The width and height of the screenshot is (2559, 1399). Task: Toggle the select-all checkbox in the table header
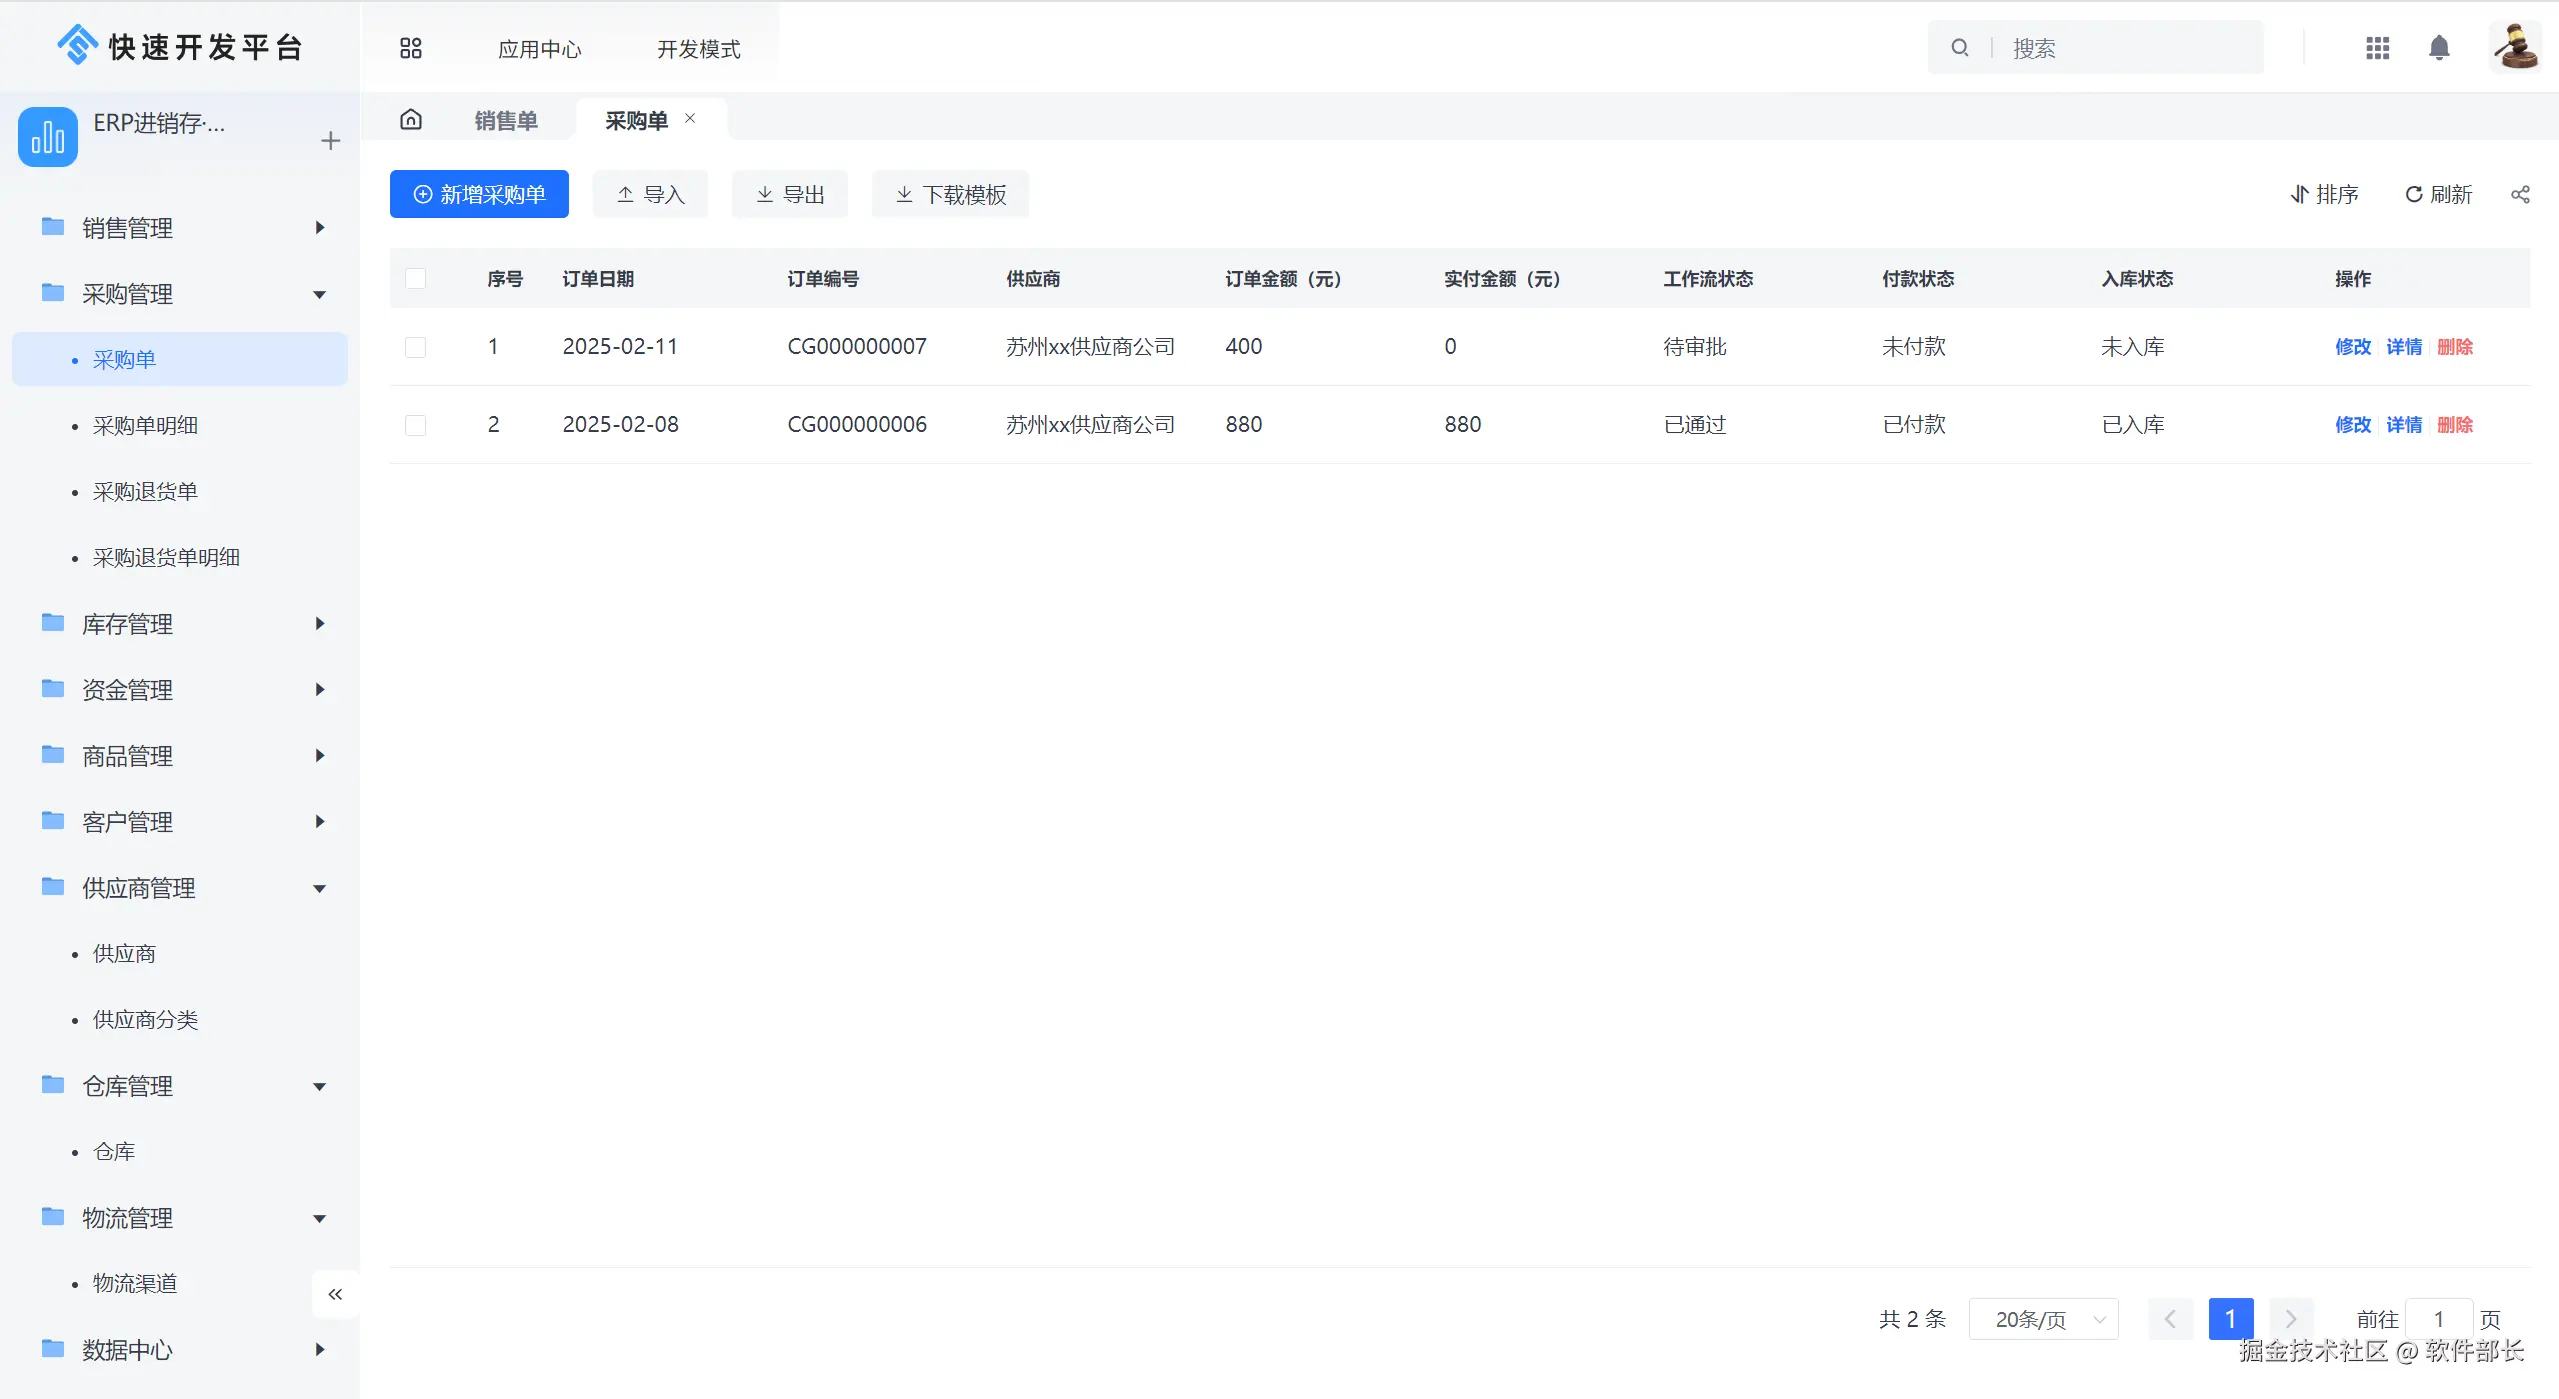(x=415, y=279)
